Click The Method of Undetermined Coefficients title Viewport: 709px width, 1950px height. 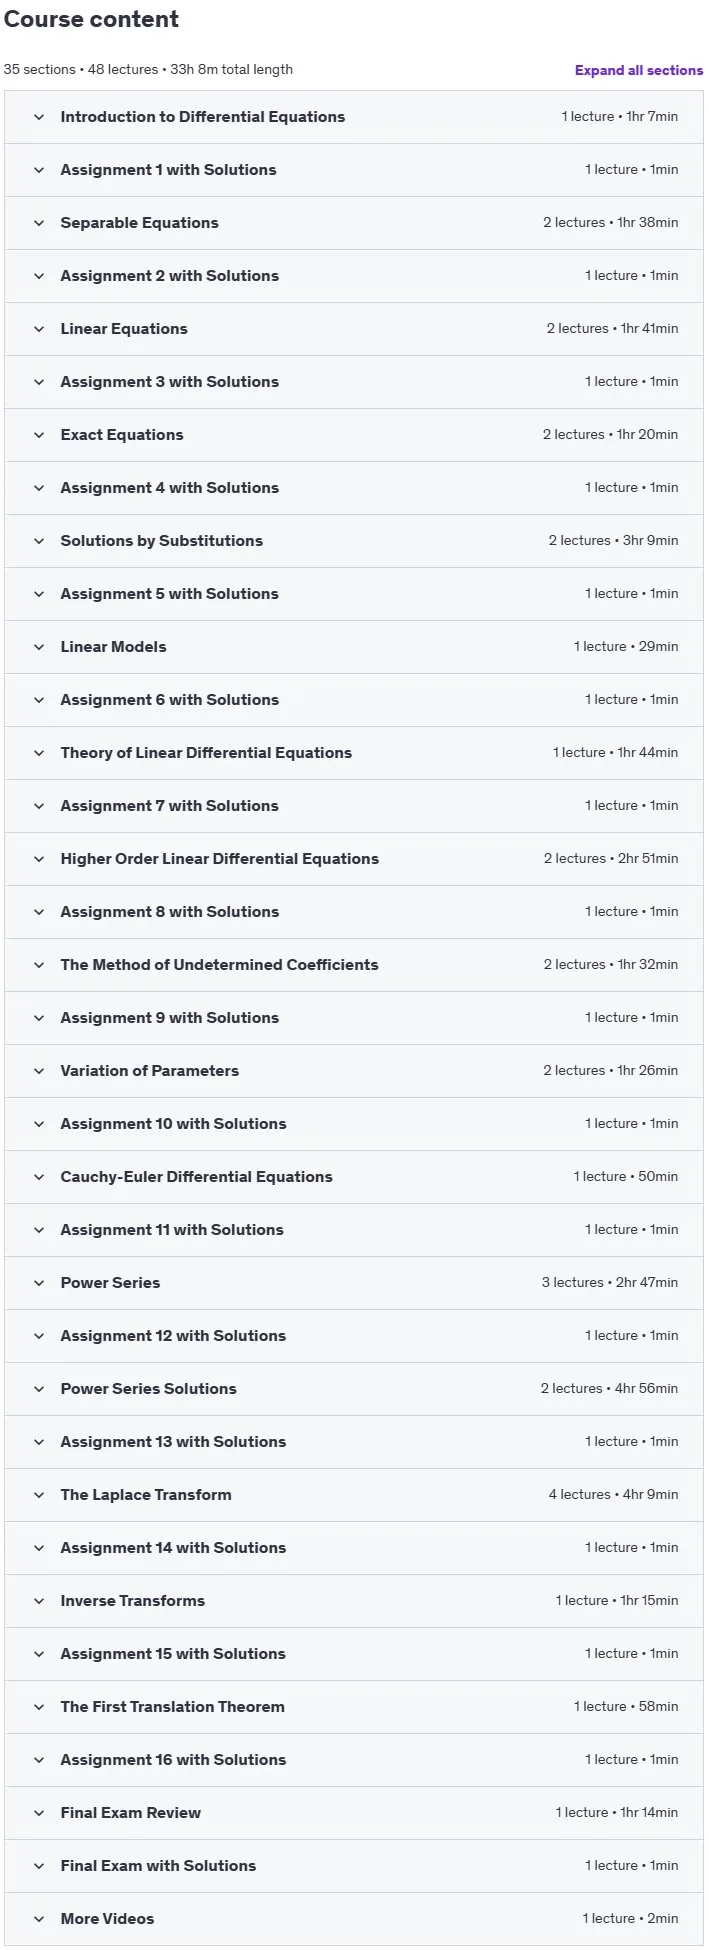pos(219,965)
